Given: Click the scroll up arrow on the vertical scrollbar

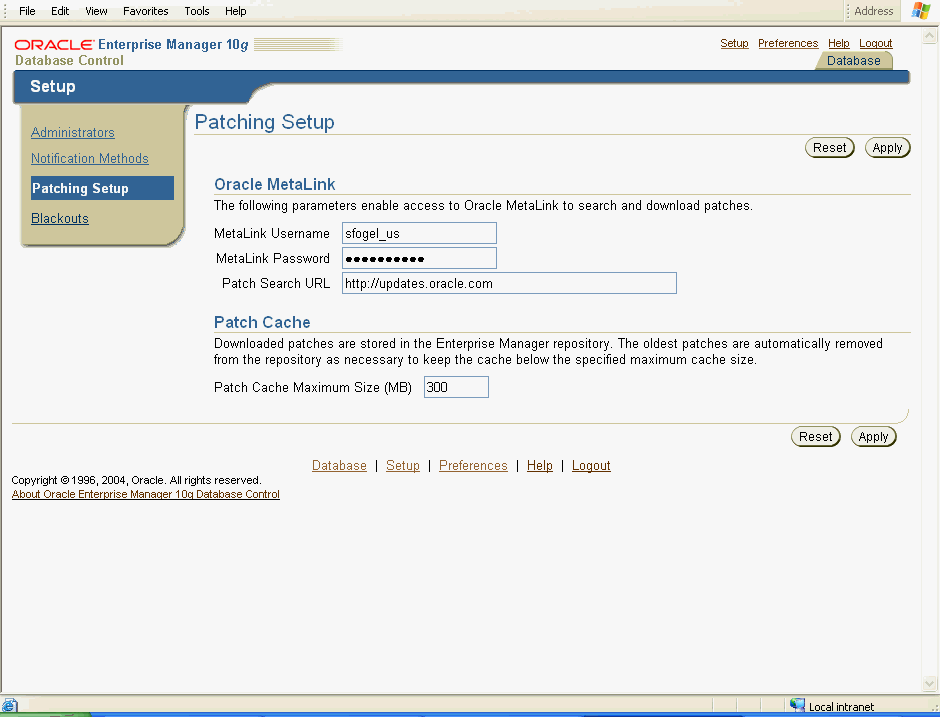Looking at the screenshot, I should click(931, 34).
